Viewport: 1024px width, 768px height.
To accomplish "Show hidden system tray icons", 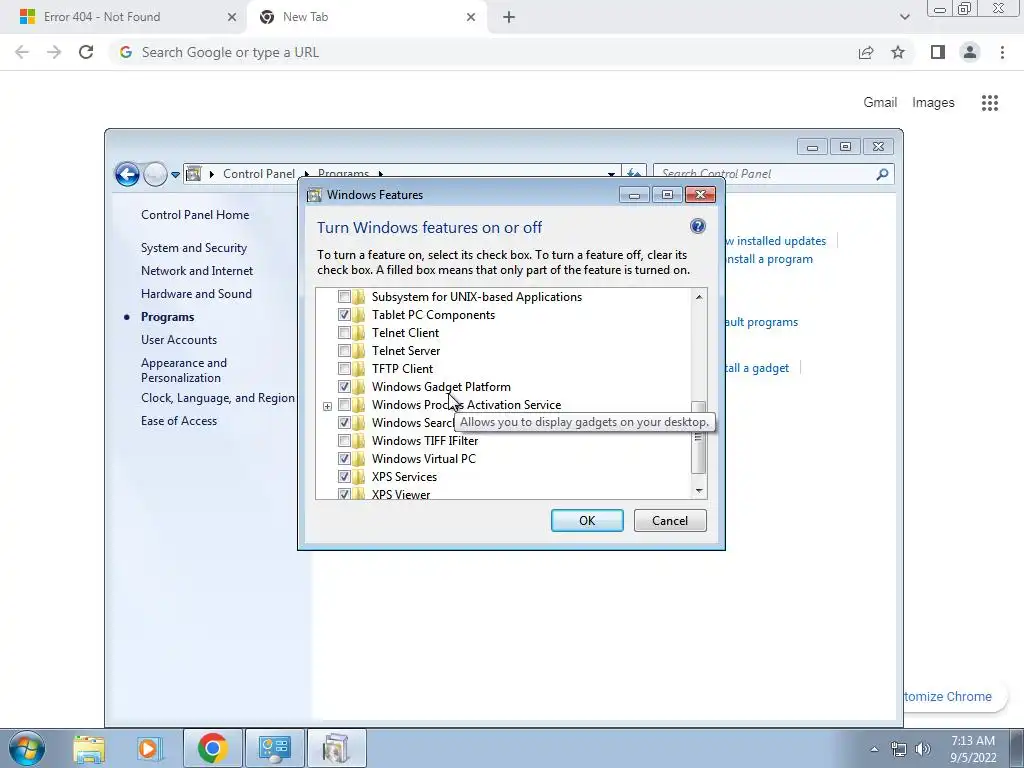I will coord(874,749).
